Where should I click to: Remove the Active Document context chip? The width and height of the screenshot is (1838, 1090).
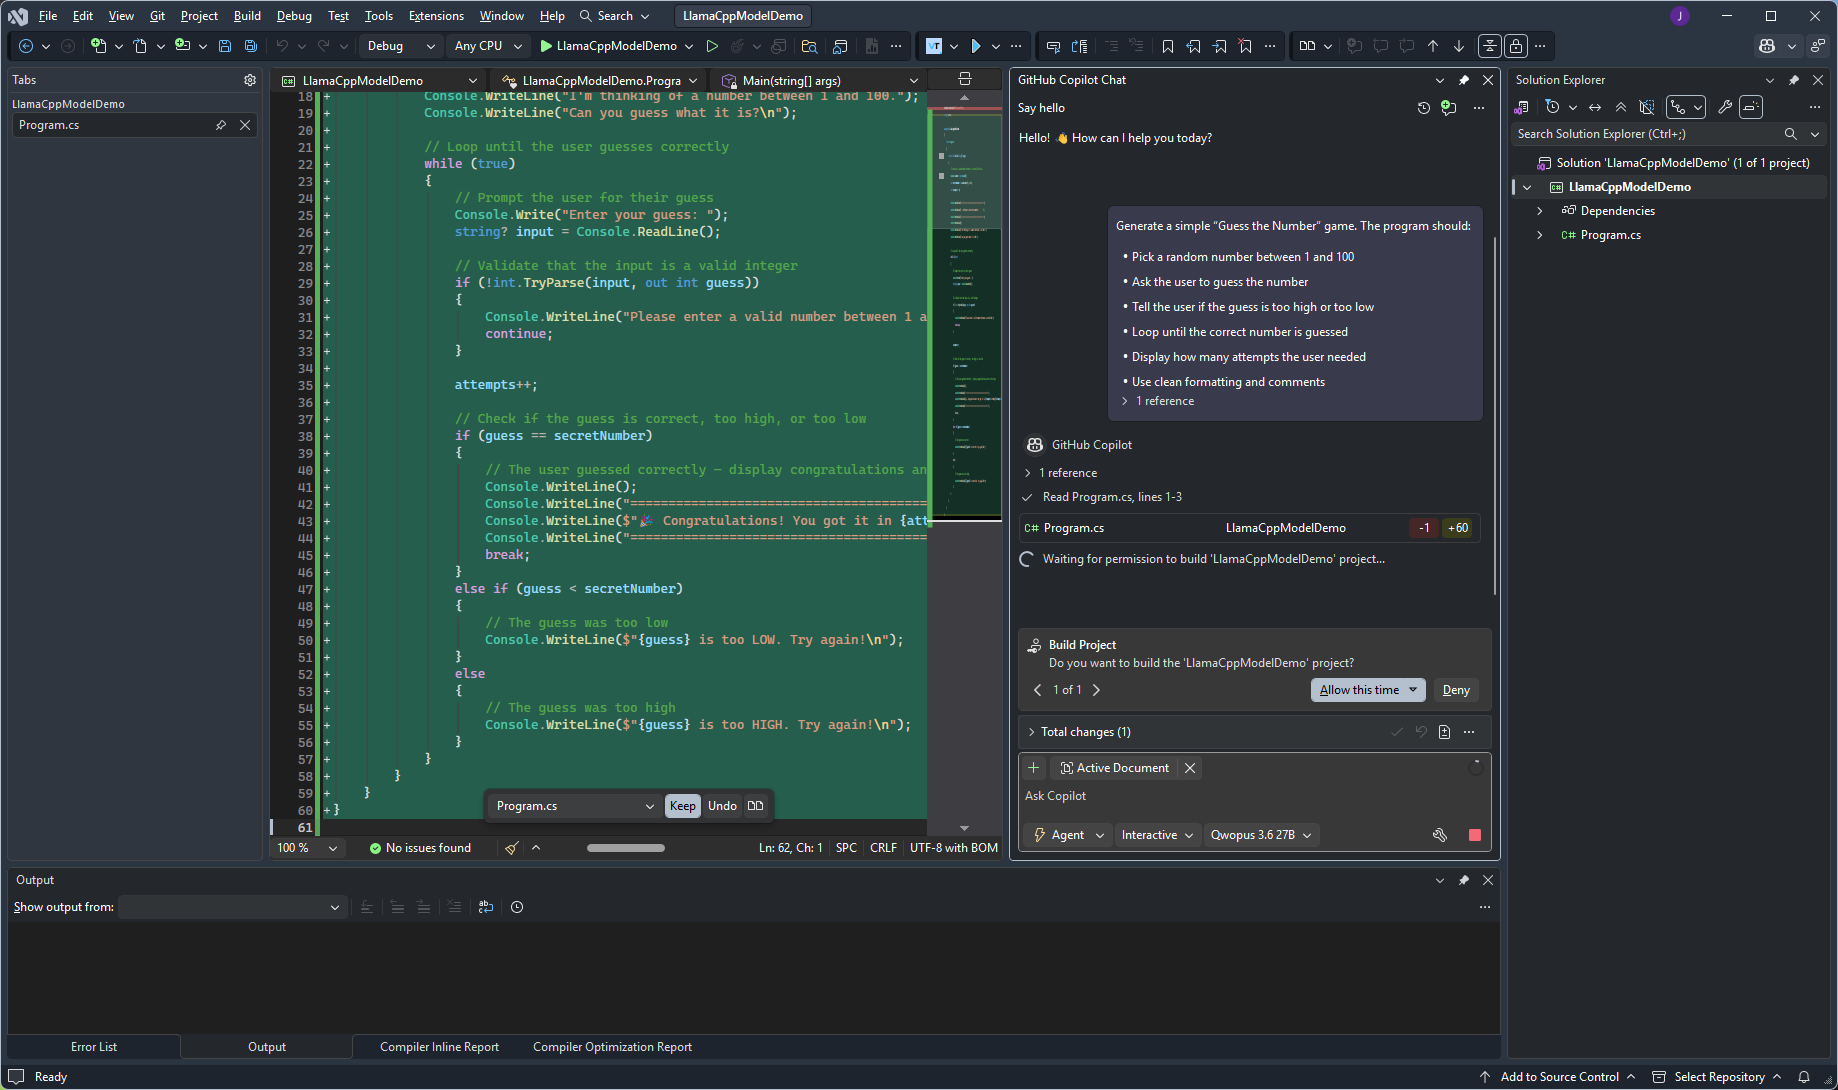tap(1190, 768)
